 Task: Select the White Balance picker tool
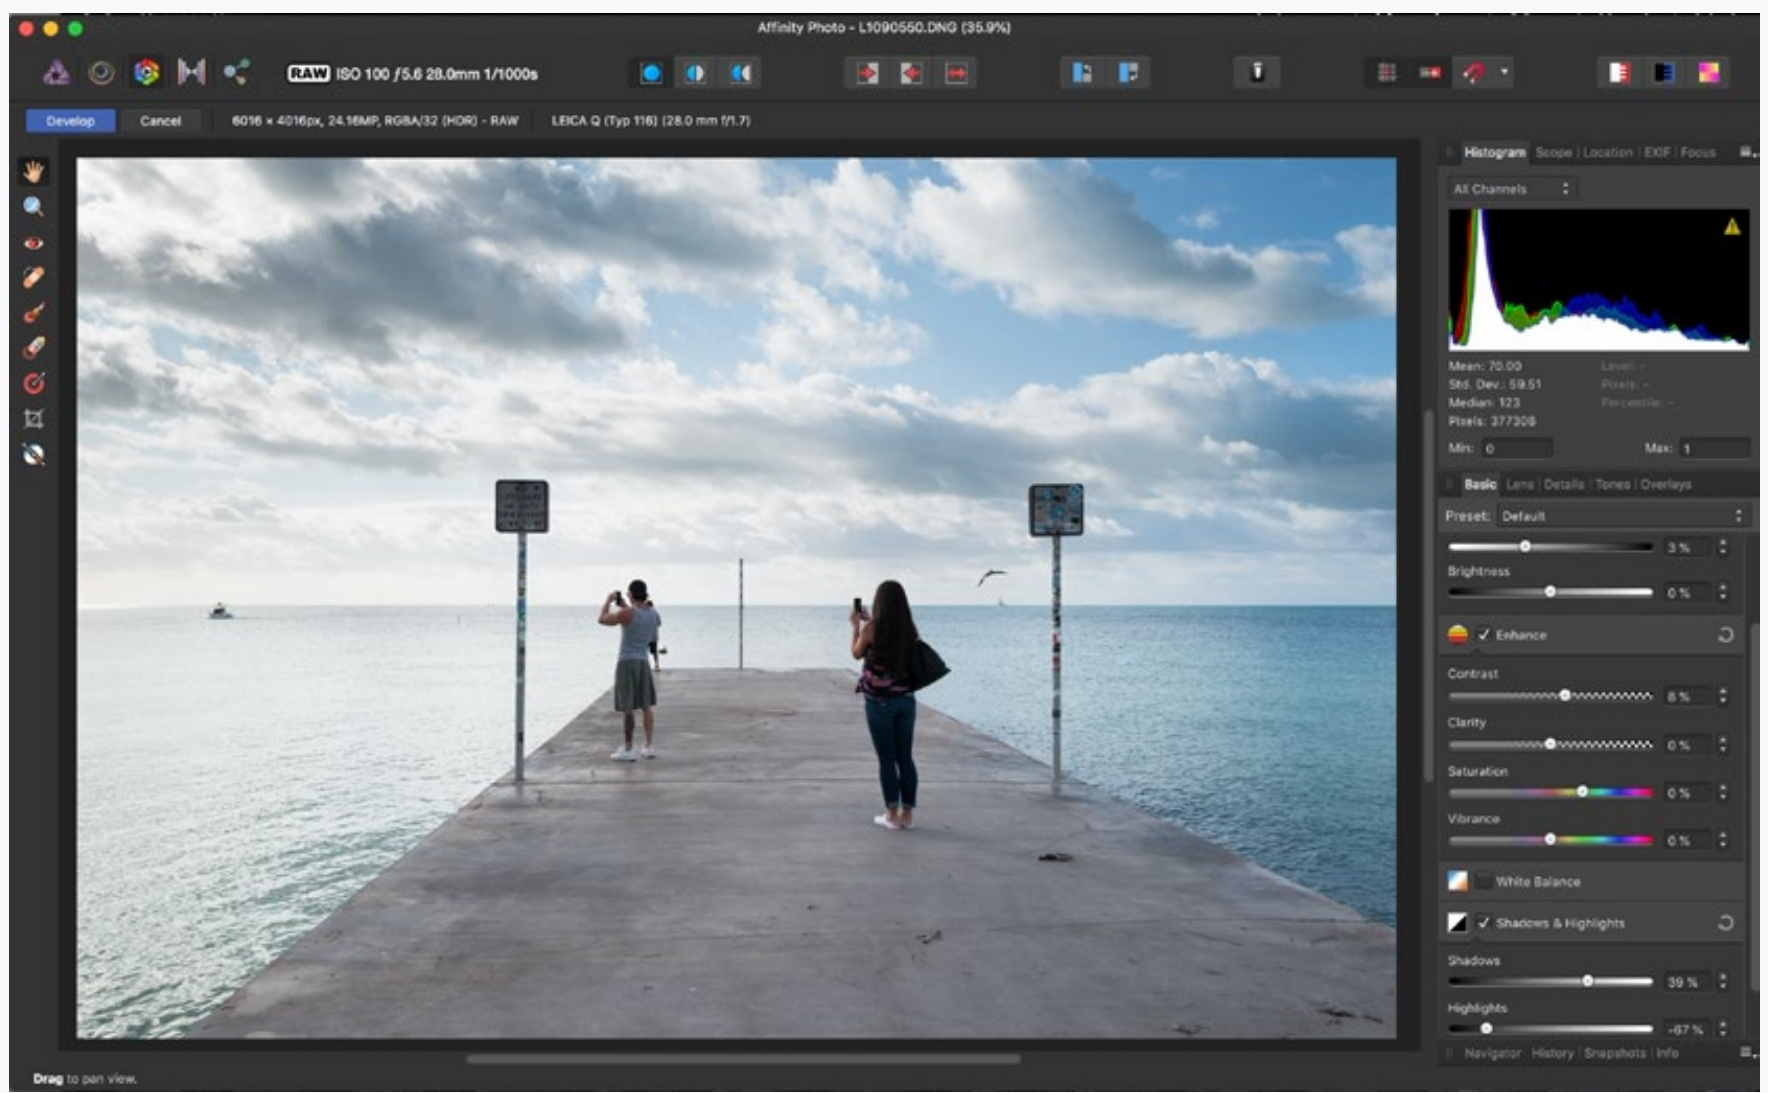pos(33,455)
